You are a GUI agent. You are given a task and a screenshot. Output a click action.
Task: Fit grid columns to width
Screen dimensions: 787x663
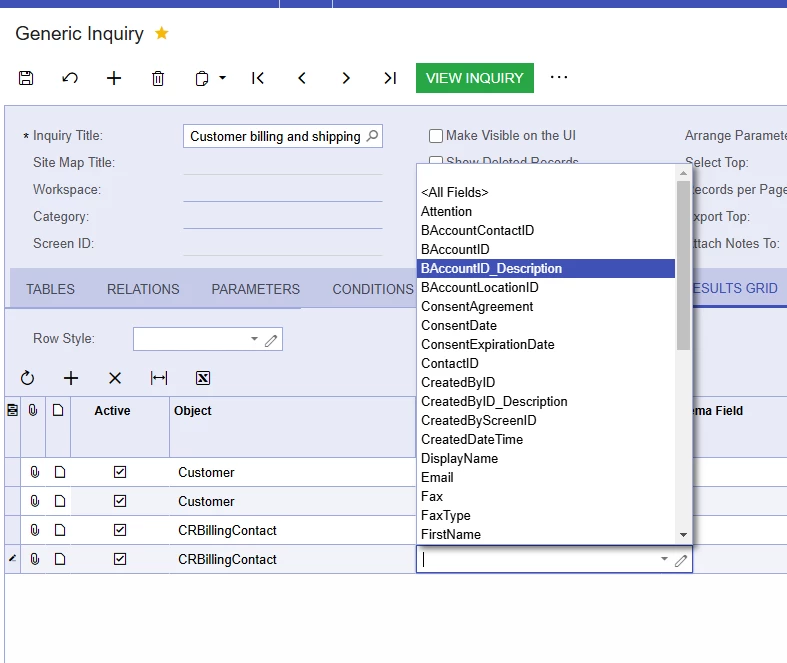point(159,378)
